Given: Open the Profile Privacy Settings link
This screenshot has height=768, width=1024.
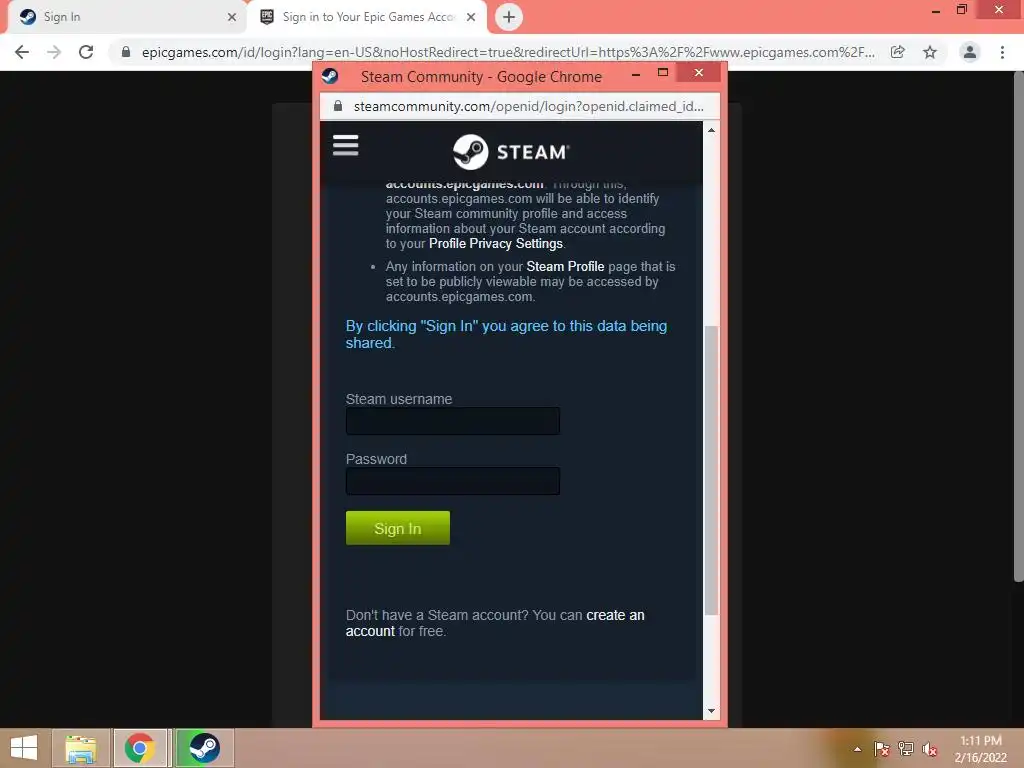Looking at the screenshot, I should coord(496,244).
